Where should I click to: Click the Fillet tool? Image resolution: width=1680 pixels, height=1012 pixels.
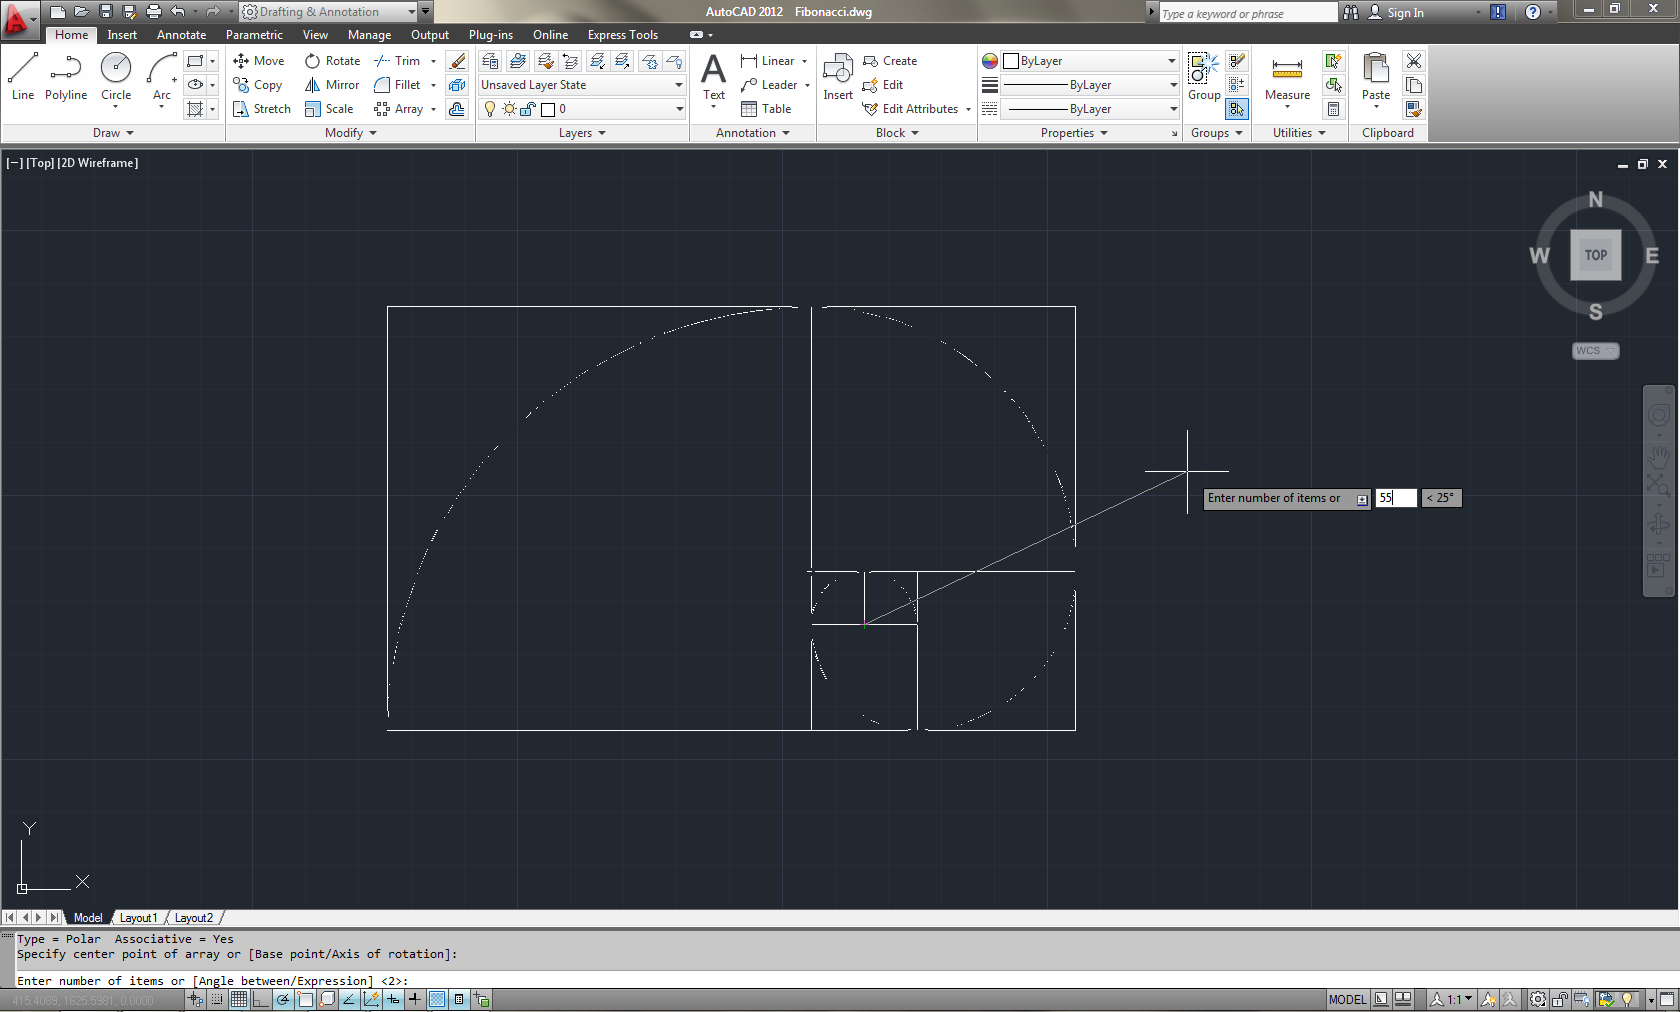pos(398,85)
